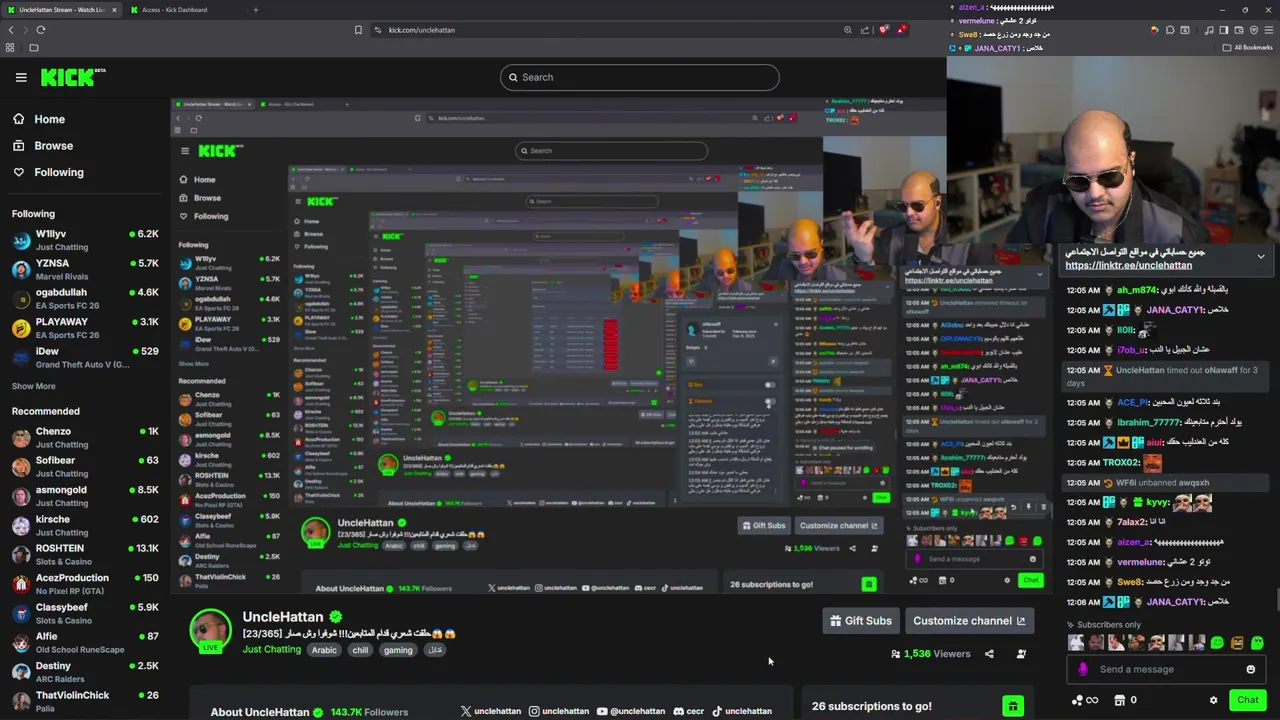The height and width of the screenshot is (720, 1280).
Task: Open ogabdullah channel in Following list
Action: point(85,298)
